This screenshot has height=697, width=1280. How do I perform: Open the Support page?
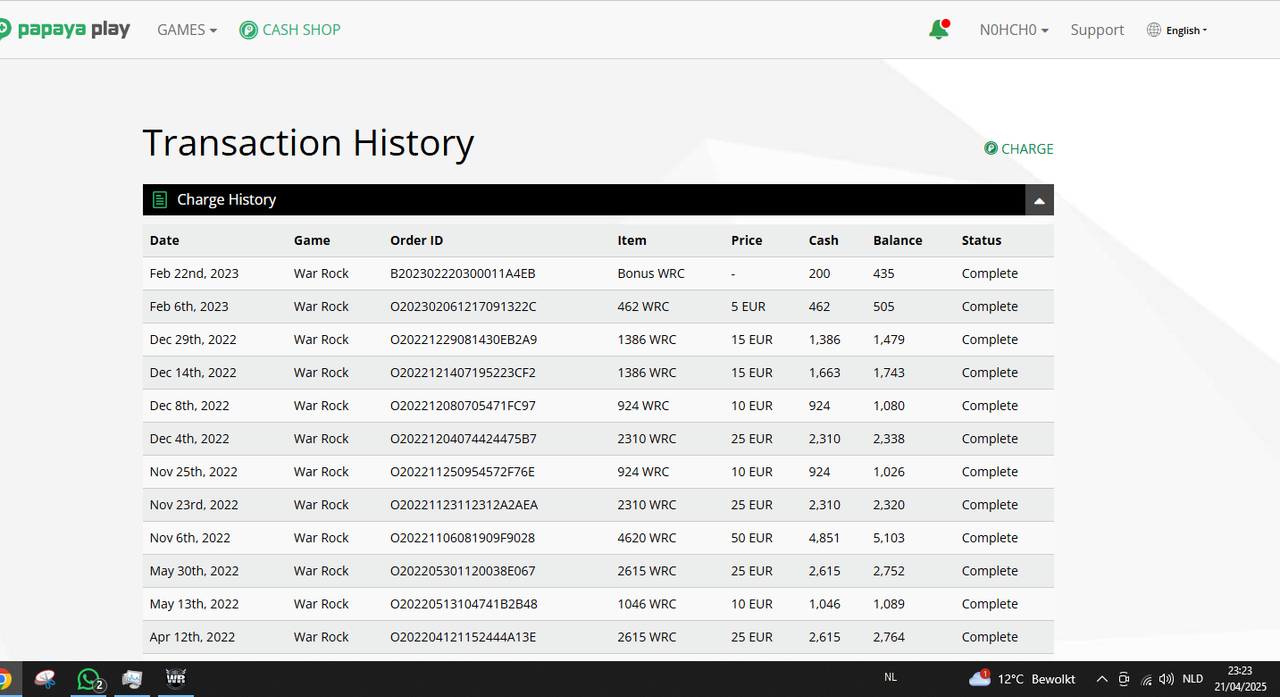tap(1097, 30)
